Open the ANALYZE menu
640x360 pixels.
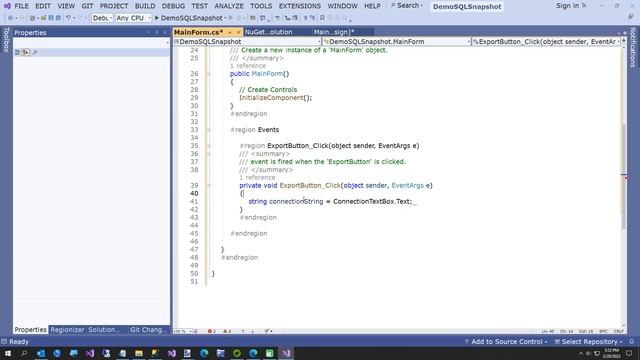(229, 6)
